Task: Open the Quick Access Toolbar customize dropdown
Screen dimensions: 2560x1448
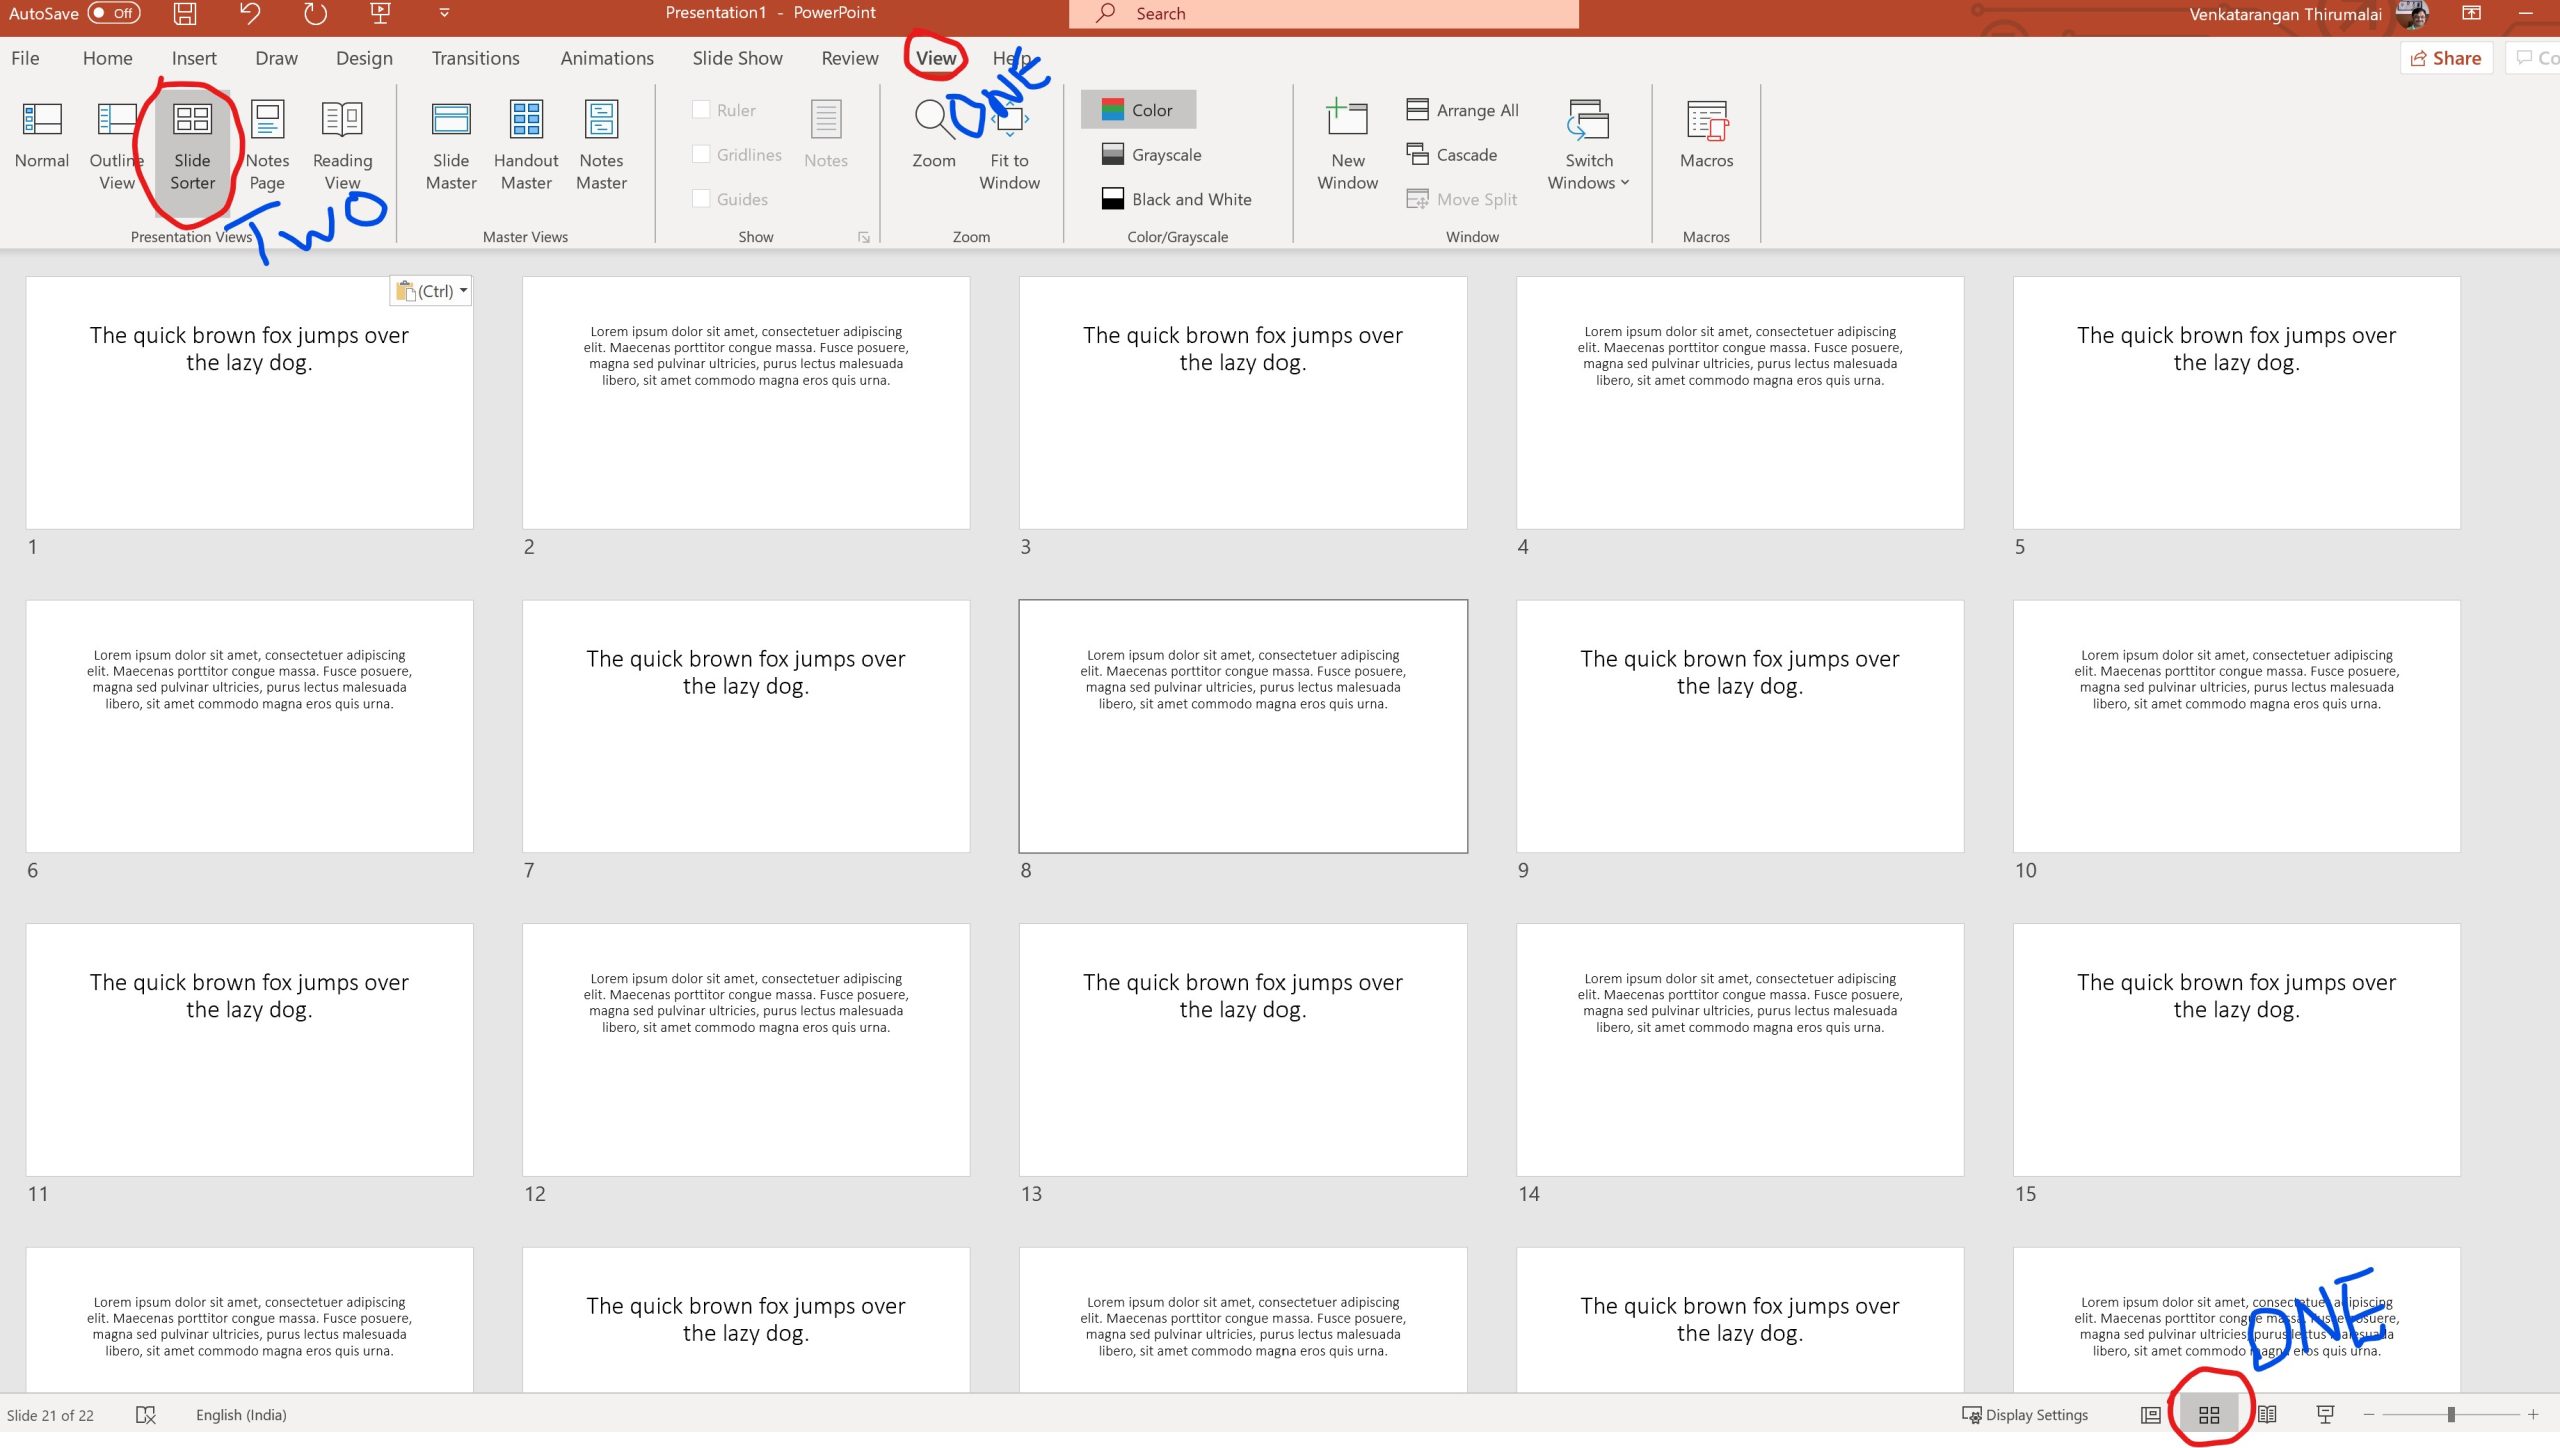Action: pyautogui.click(x=441, y=13)
